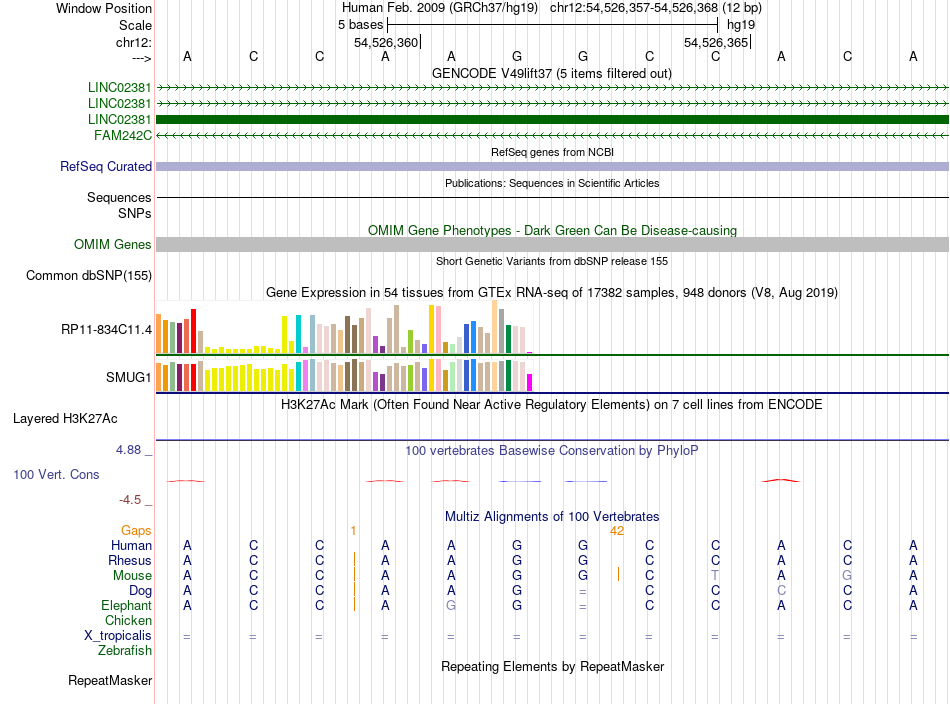Open the RefSeq Curated track label
Image resolution: width=950 pixels, height=704 pixels.
coord(105,167)
